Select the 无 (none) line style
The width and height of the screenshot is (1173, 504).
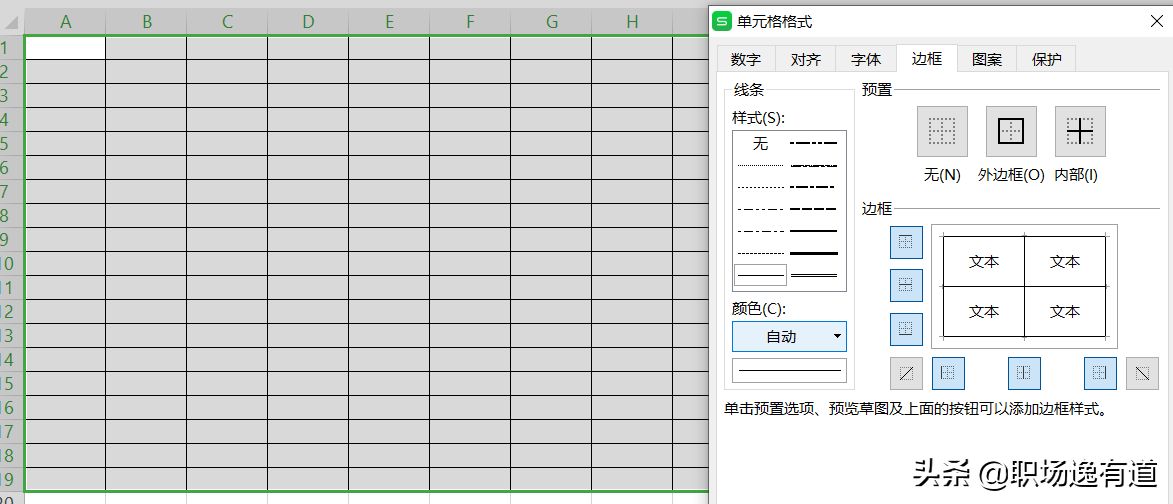point(760,143)
